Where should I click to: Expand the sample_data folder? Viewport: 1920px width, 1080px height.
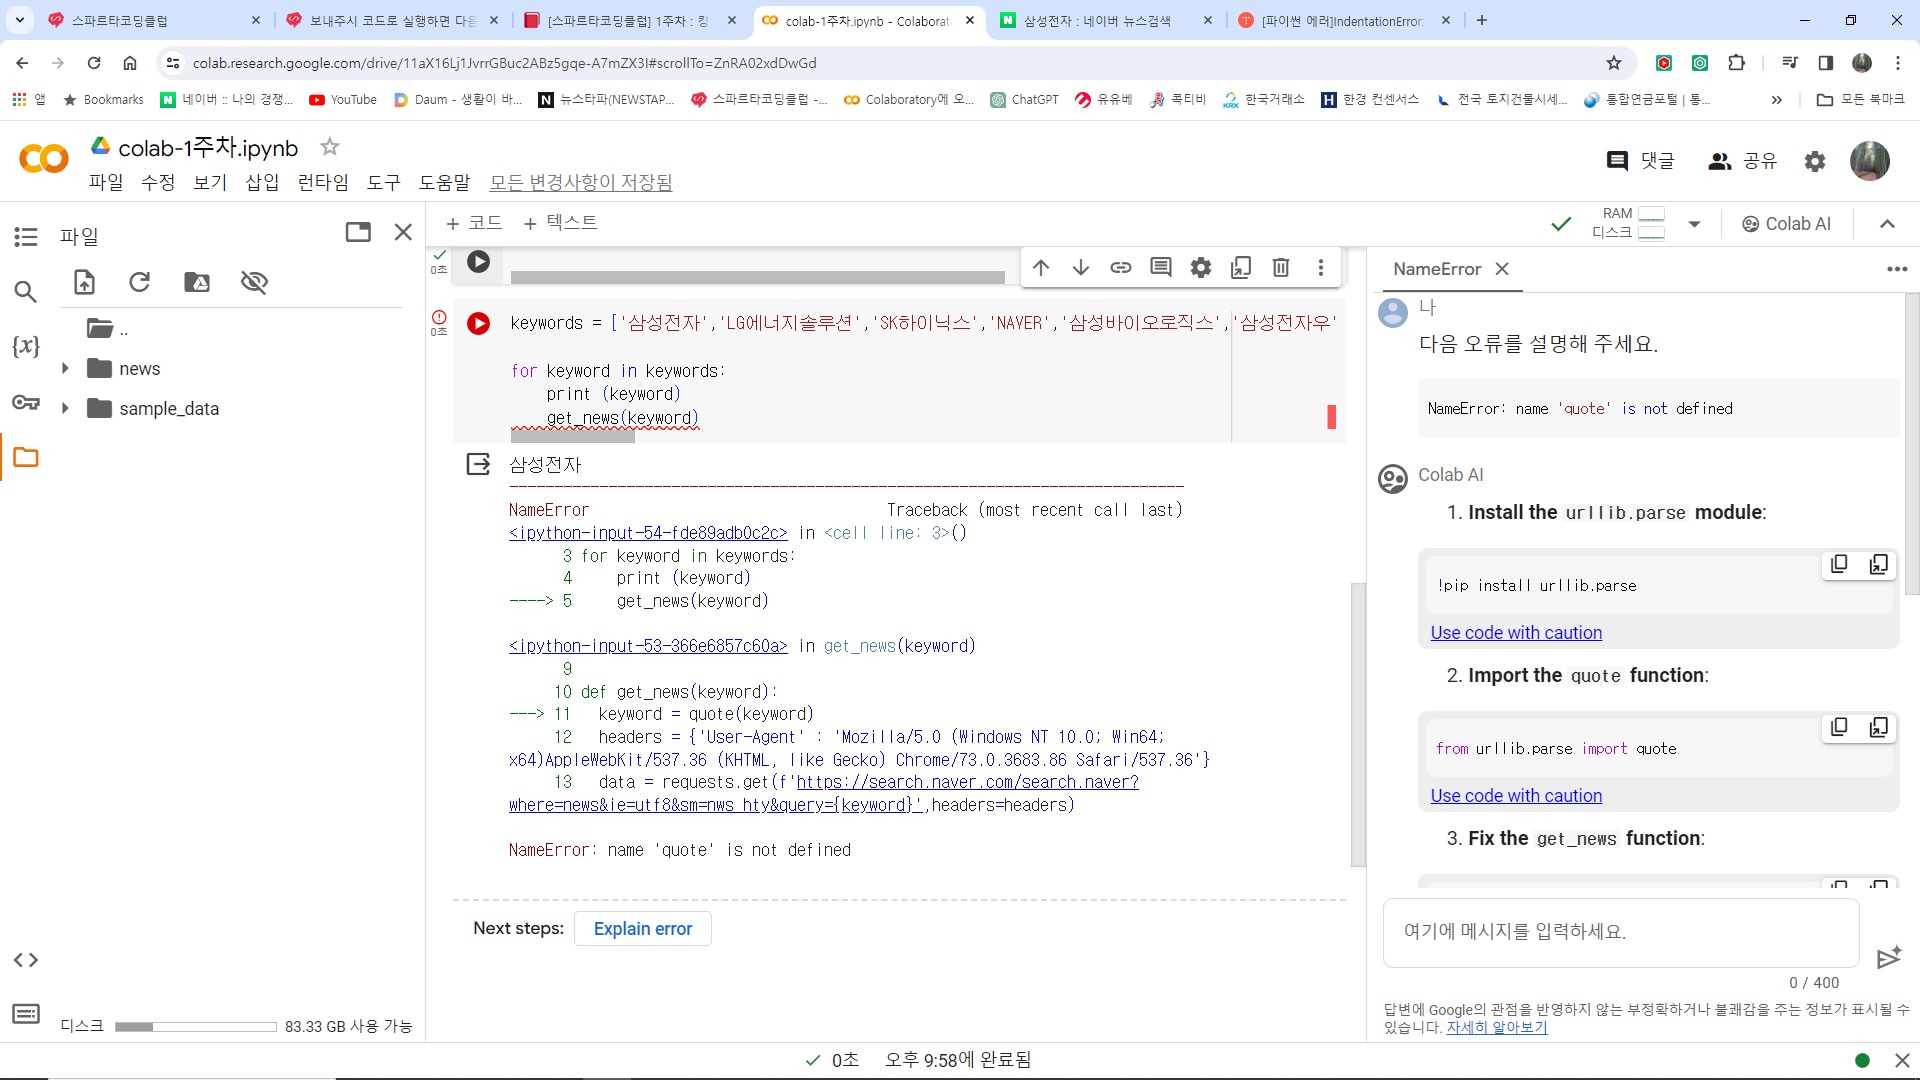[65, 408]
